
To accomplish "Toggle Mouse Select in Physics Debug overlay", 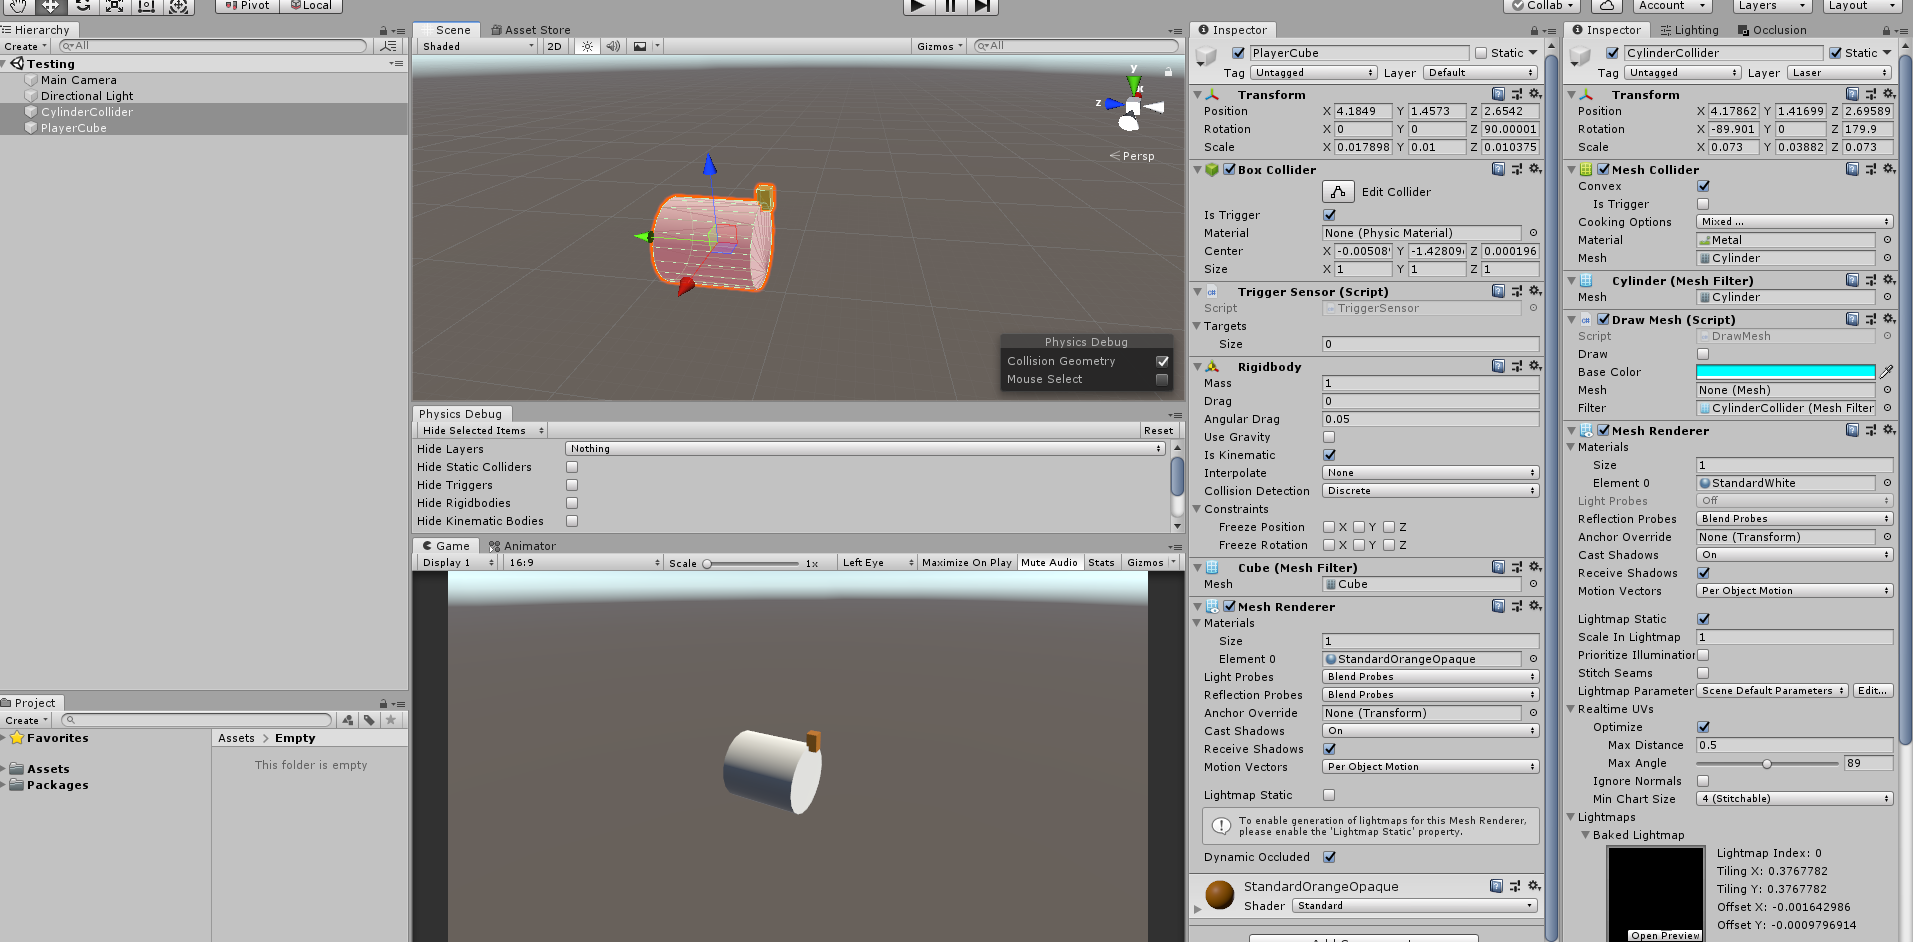I will [x=1162, y=379].
